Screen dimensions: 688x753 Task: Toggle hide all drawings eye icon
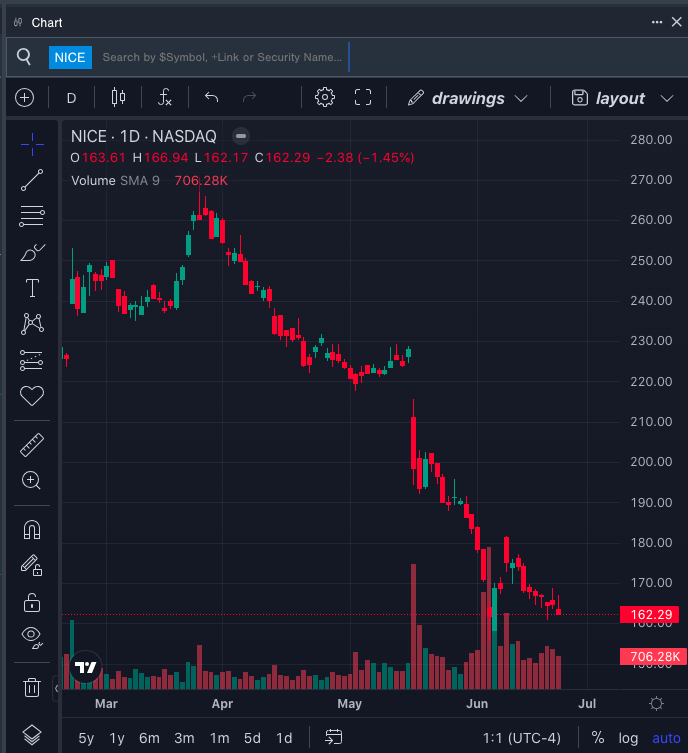[32, 638]
